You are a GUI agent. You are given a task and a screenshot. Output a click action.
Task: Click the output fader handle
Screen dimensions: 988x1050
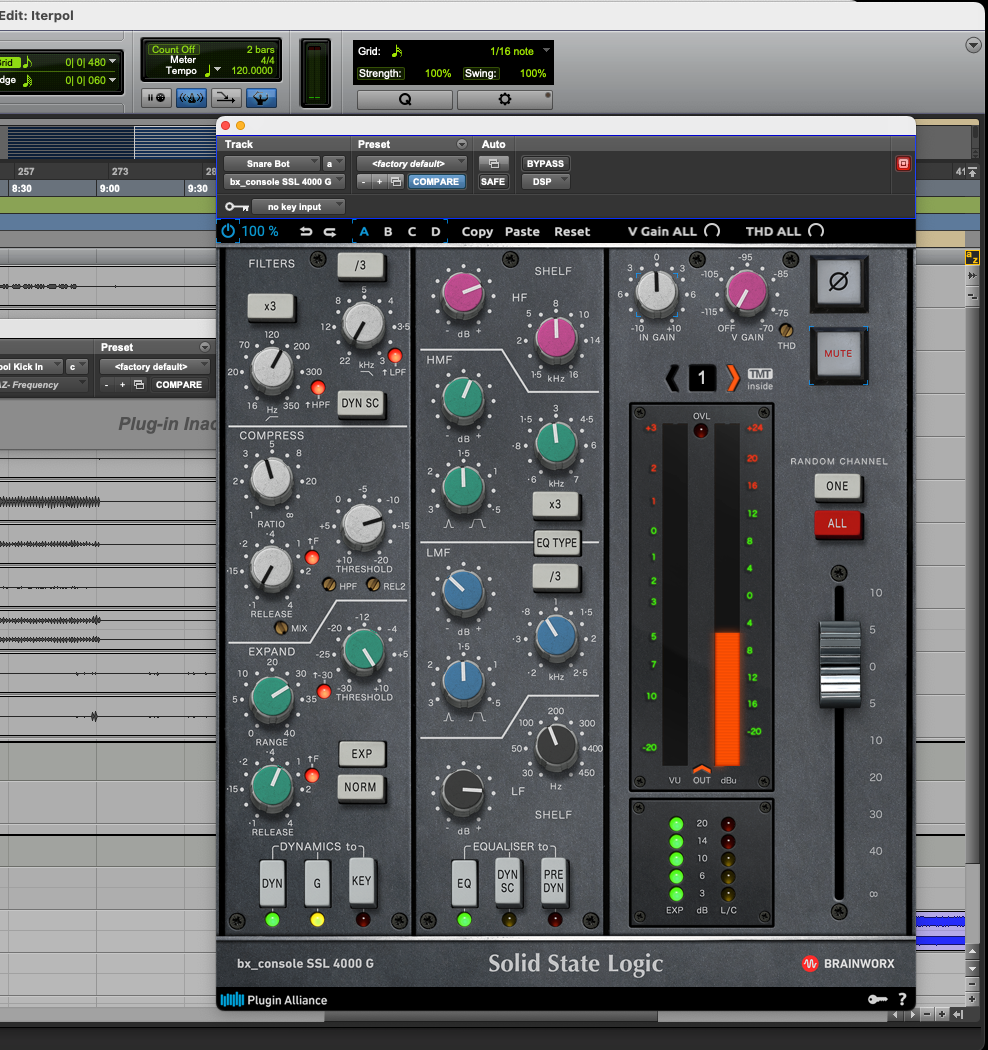click(839, 663)
